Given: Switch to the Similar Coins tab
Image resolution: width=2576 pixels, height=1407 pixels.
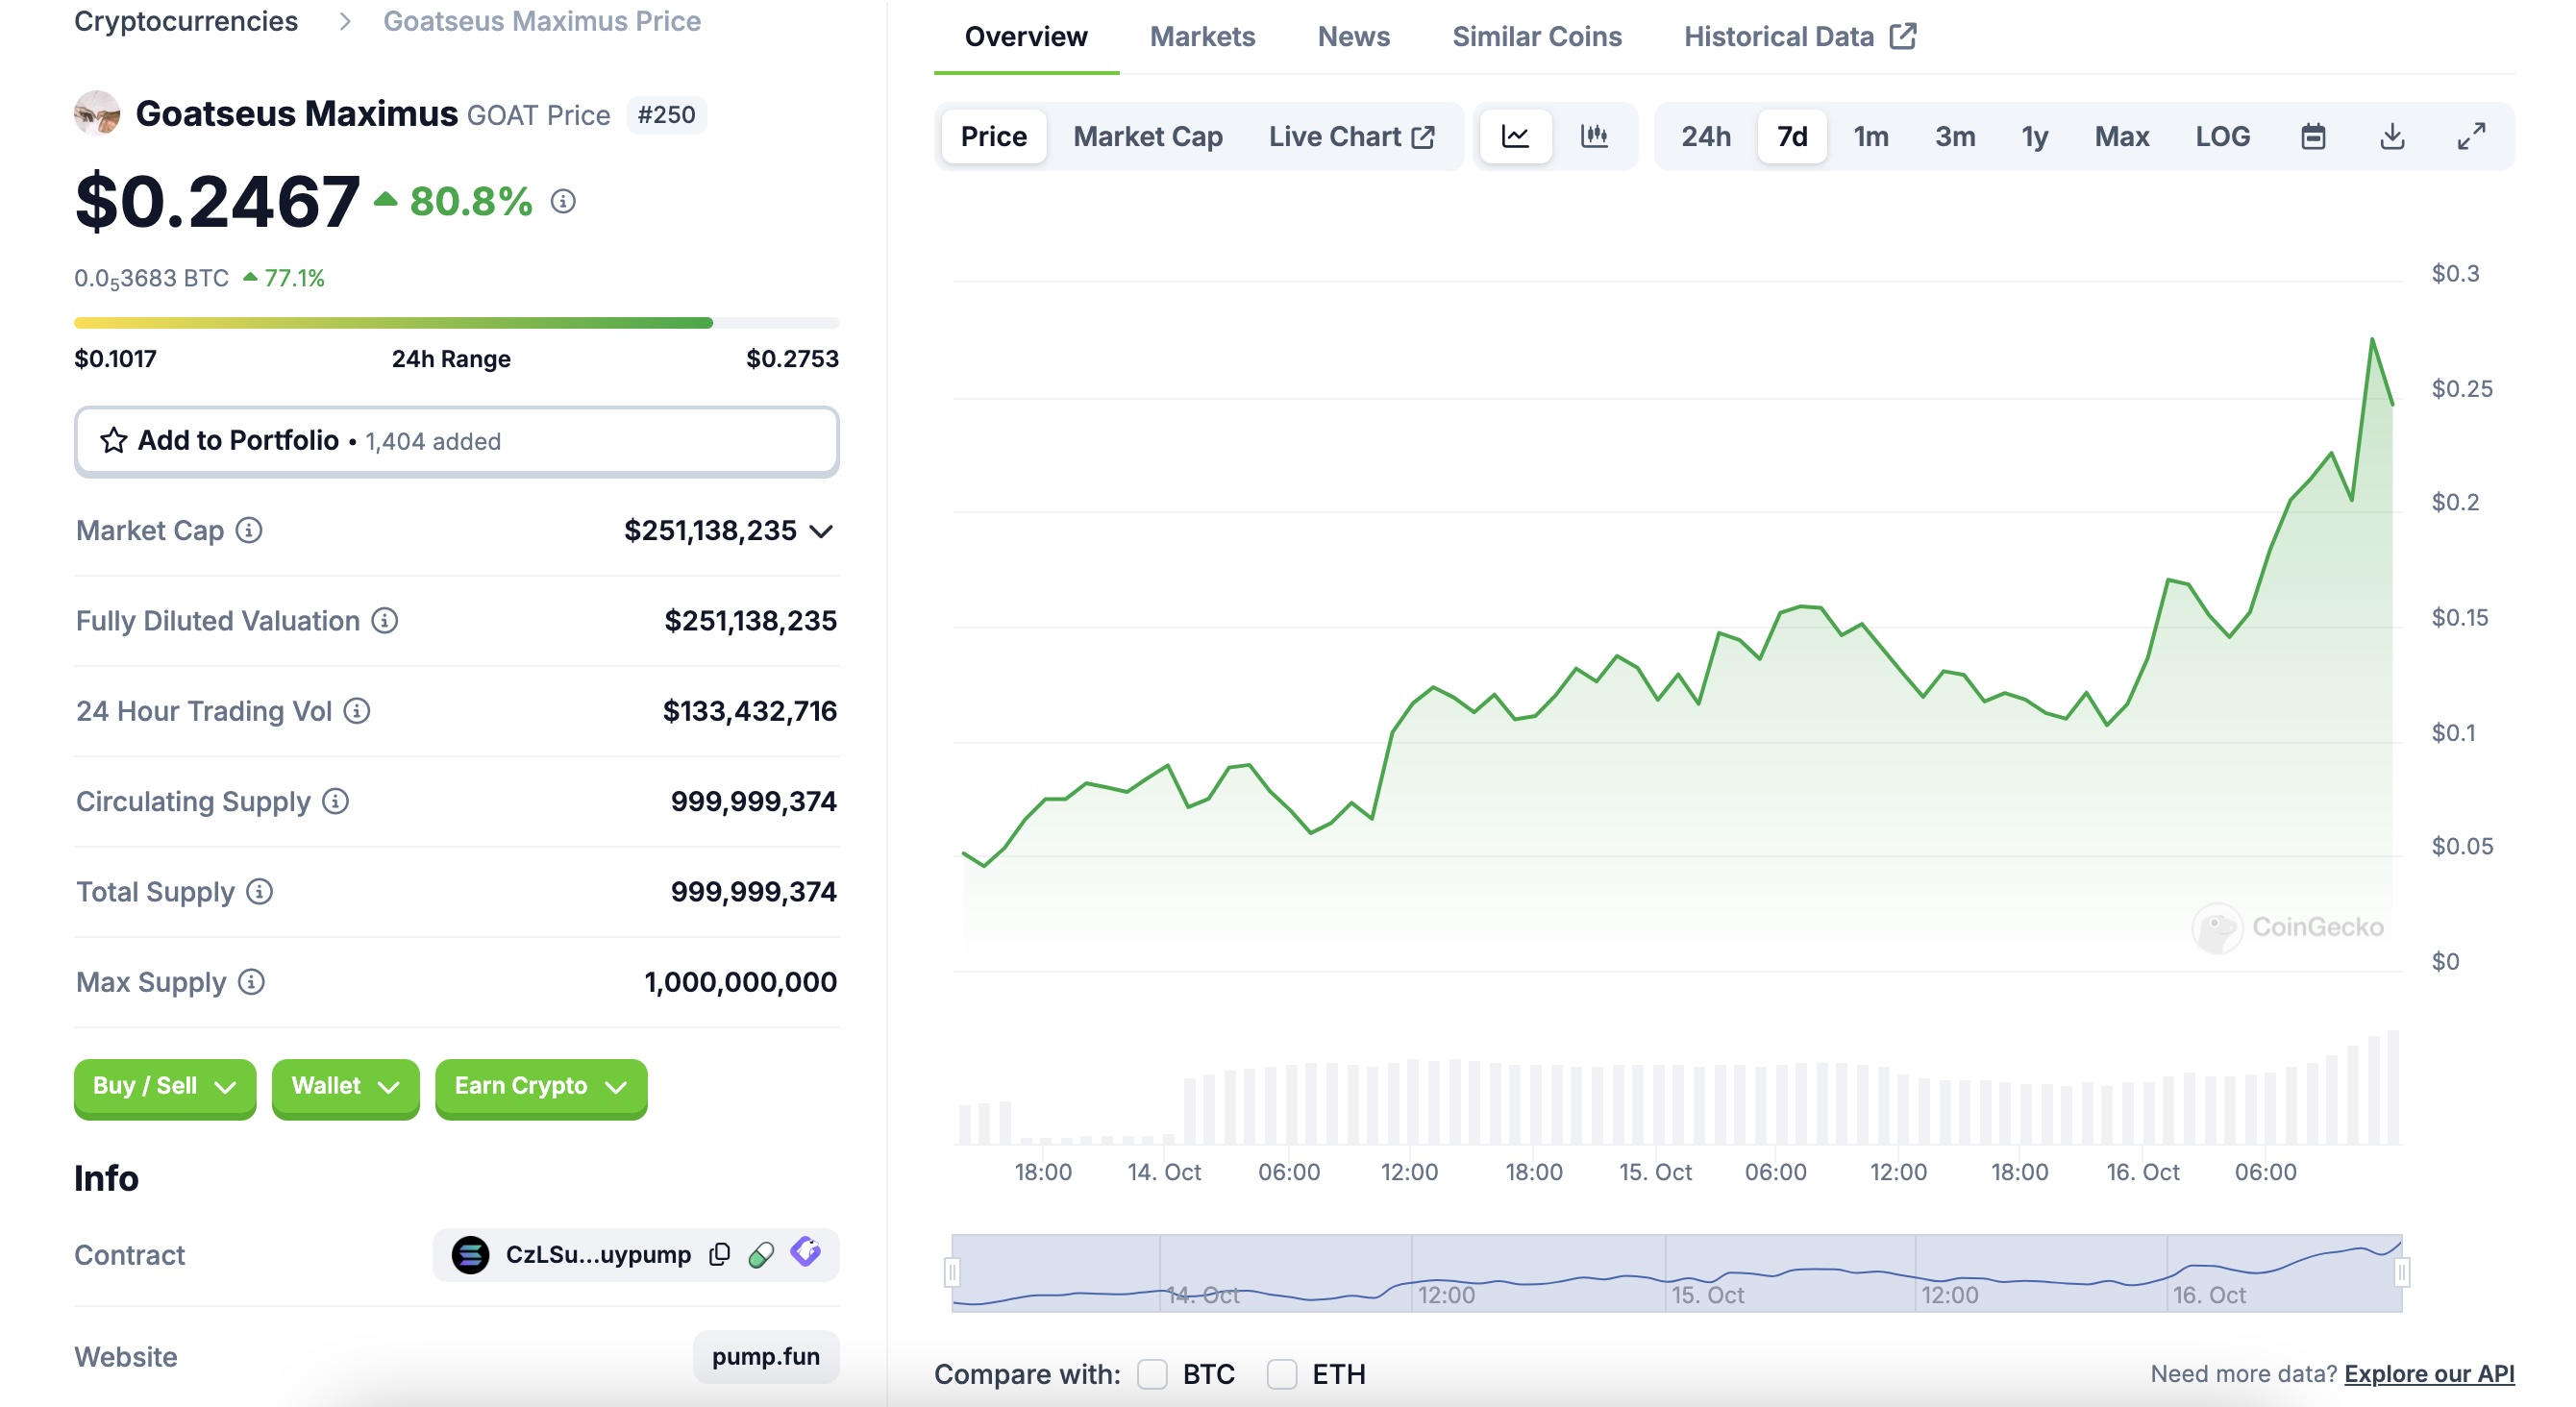Looking at the screenshot, I should pos(1537,37).
